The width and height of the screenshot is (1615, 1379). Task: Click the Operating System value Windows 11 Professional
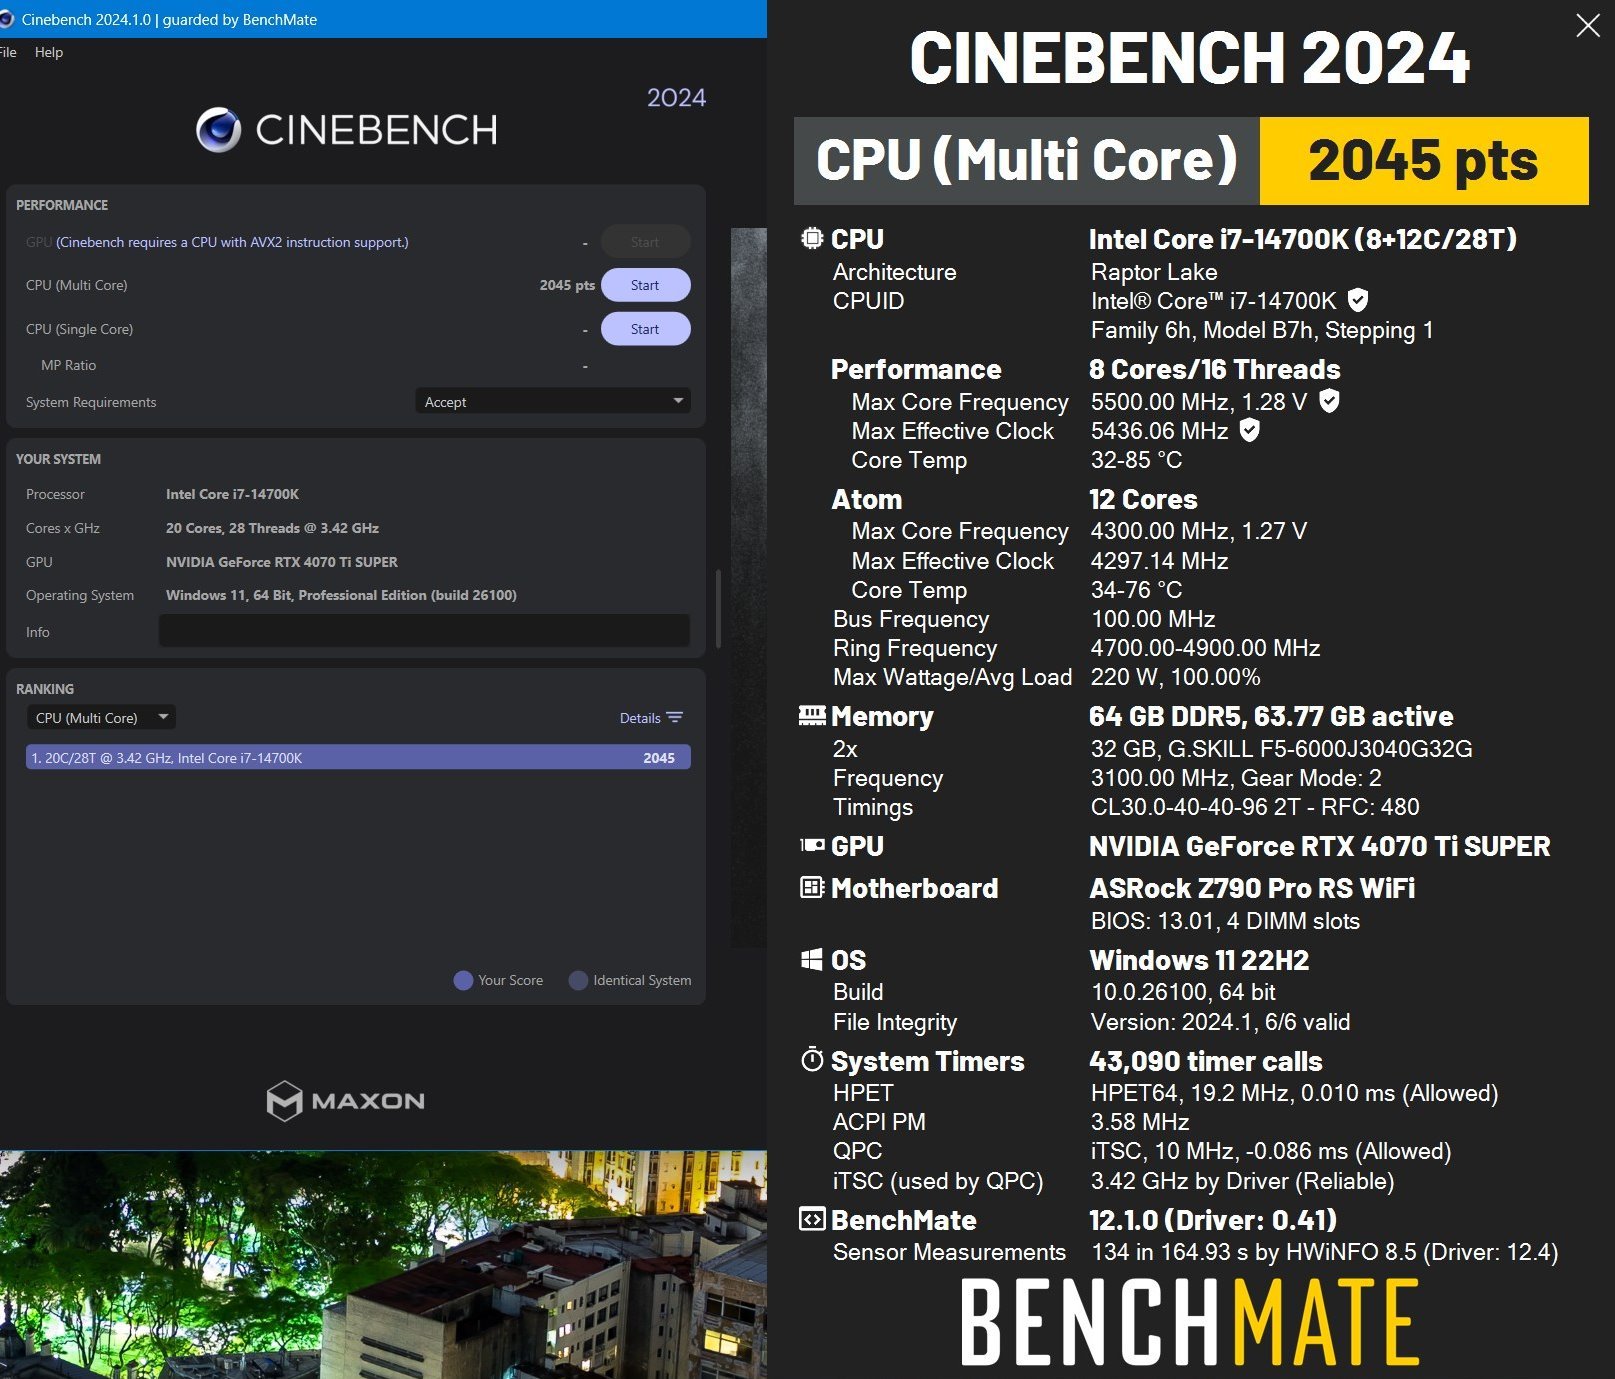[x=341, y=595]
